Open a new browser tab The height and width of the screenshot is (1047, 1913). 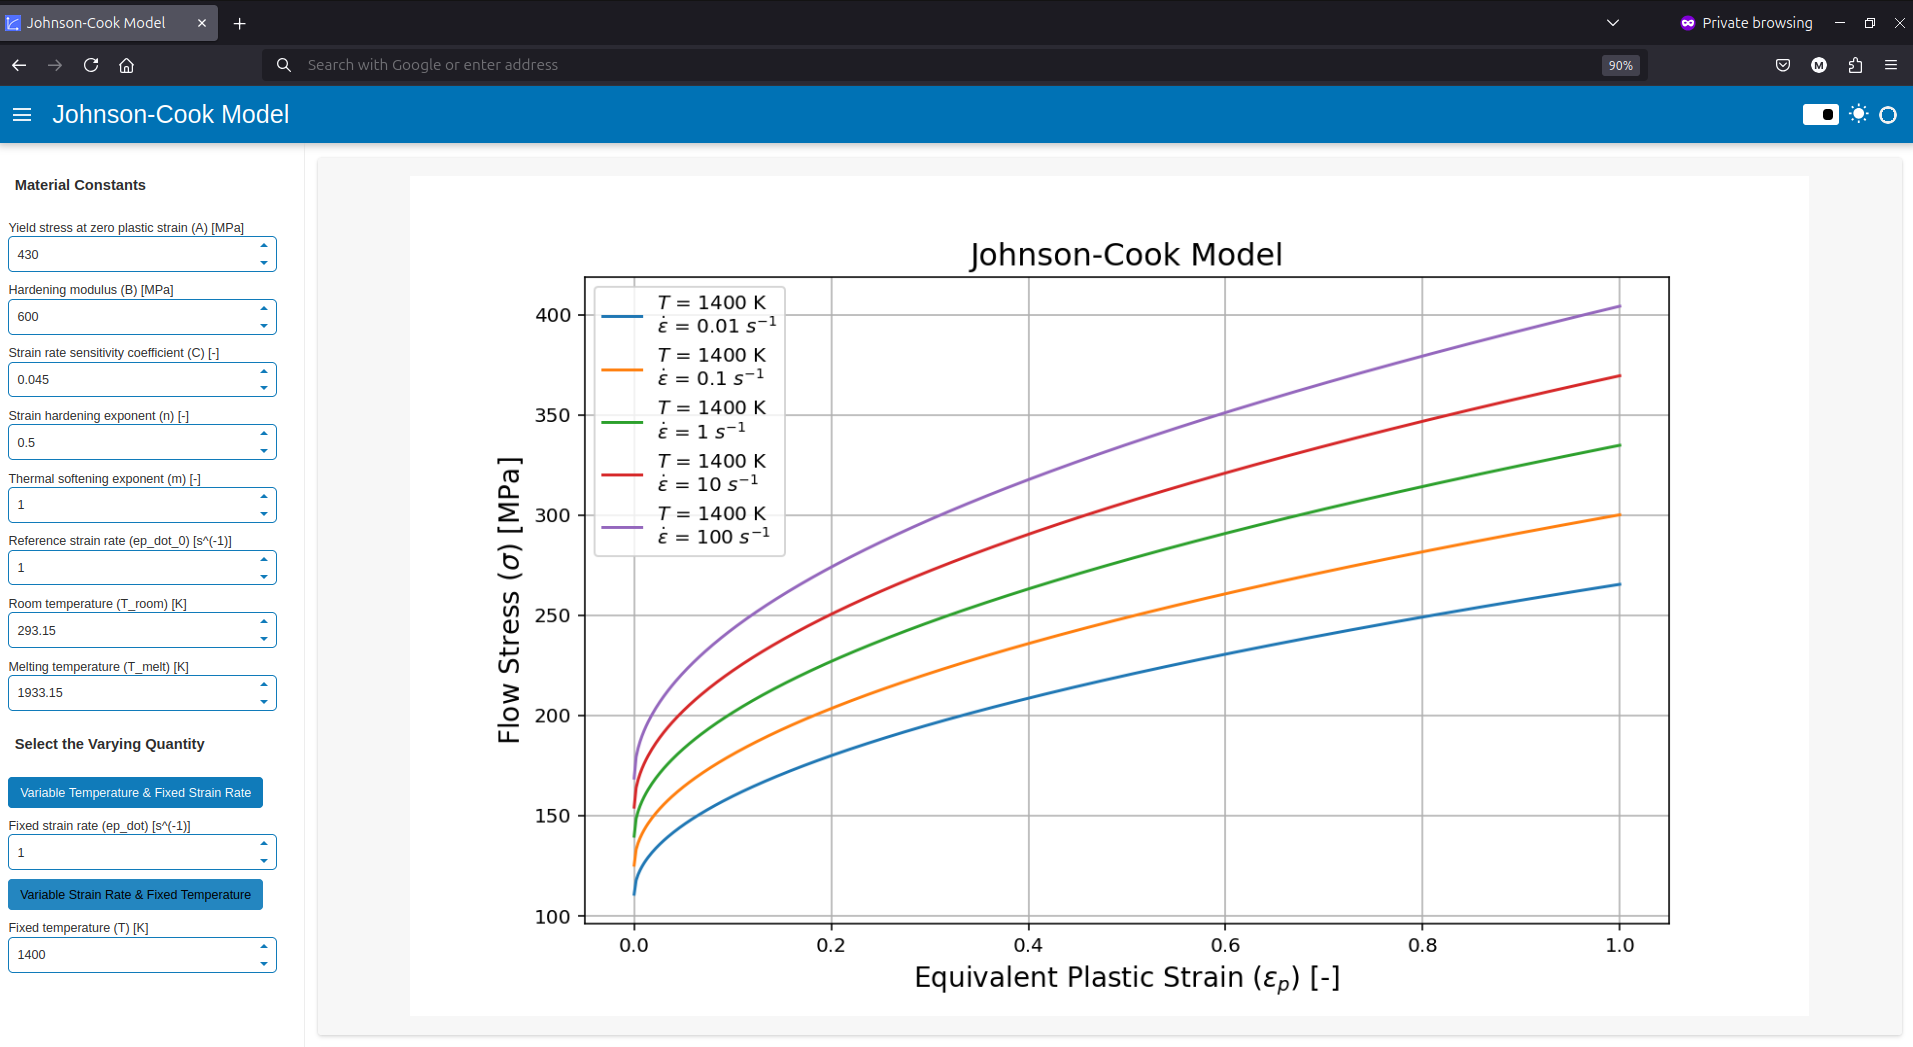pos(239,23)
